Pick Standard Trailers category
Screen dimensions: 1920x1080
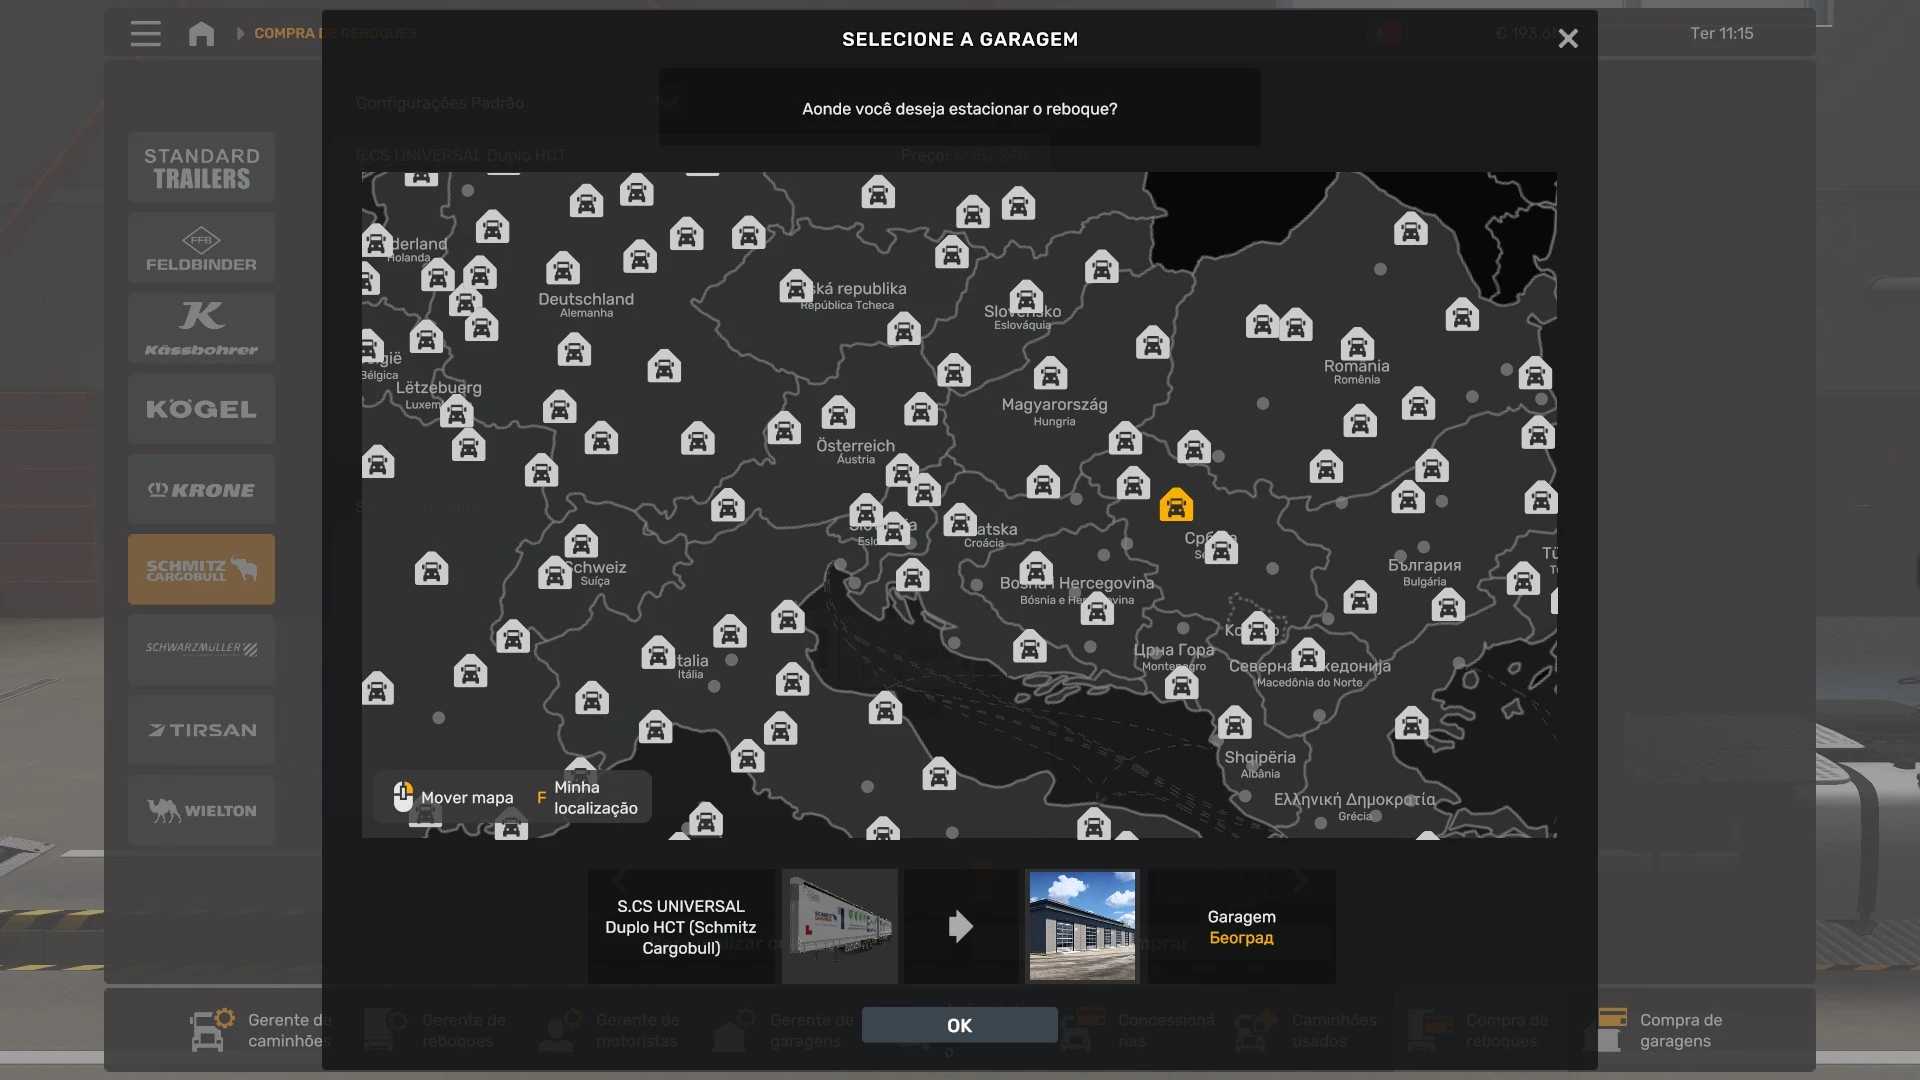(201, 168)
